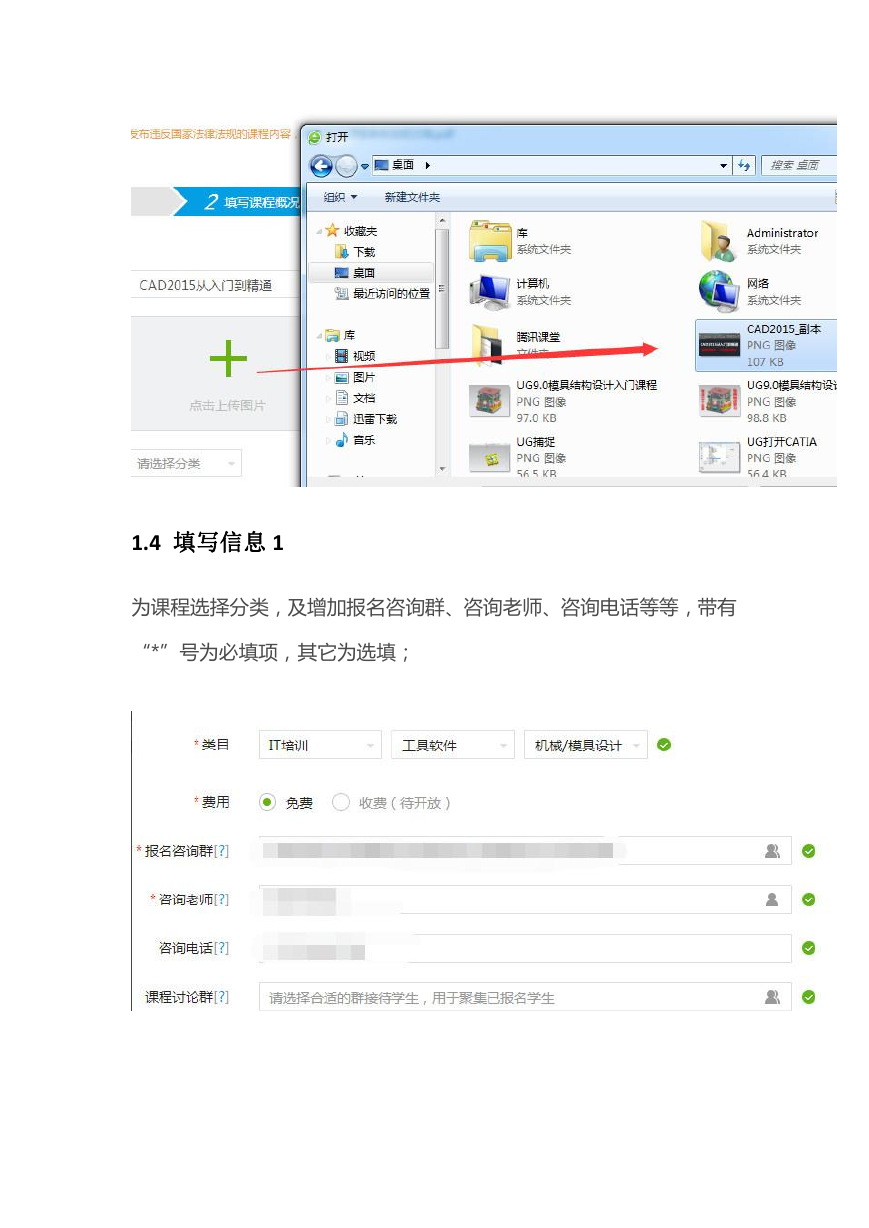Open 最近访问的位置 in favorites
Viewport: 869px width, 1228px height.
[390, 293]
